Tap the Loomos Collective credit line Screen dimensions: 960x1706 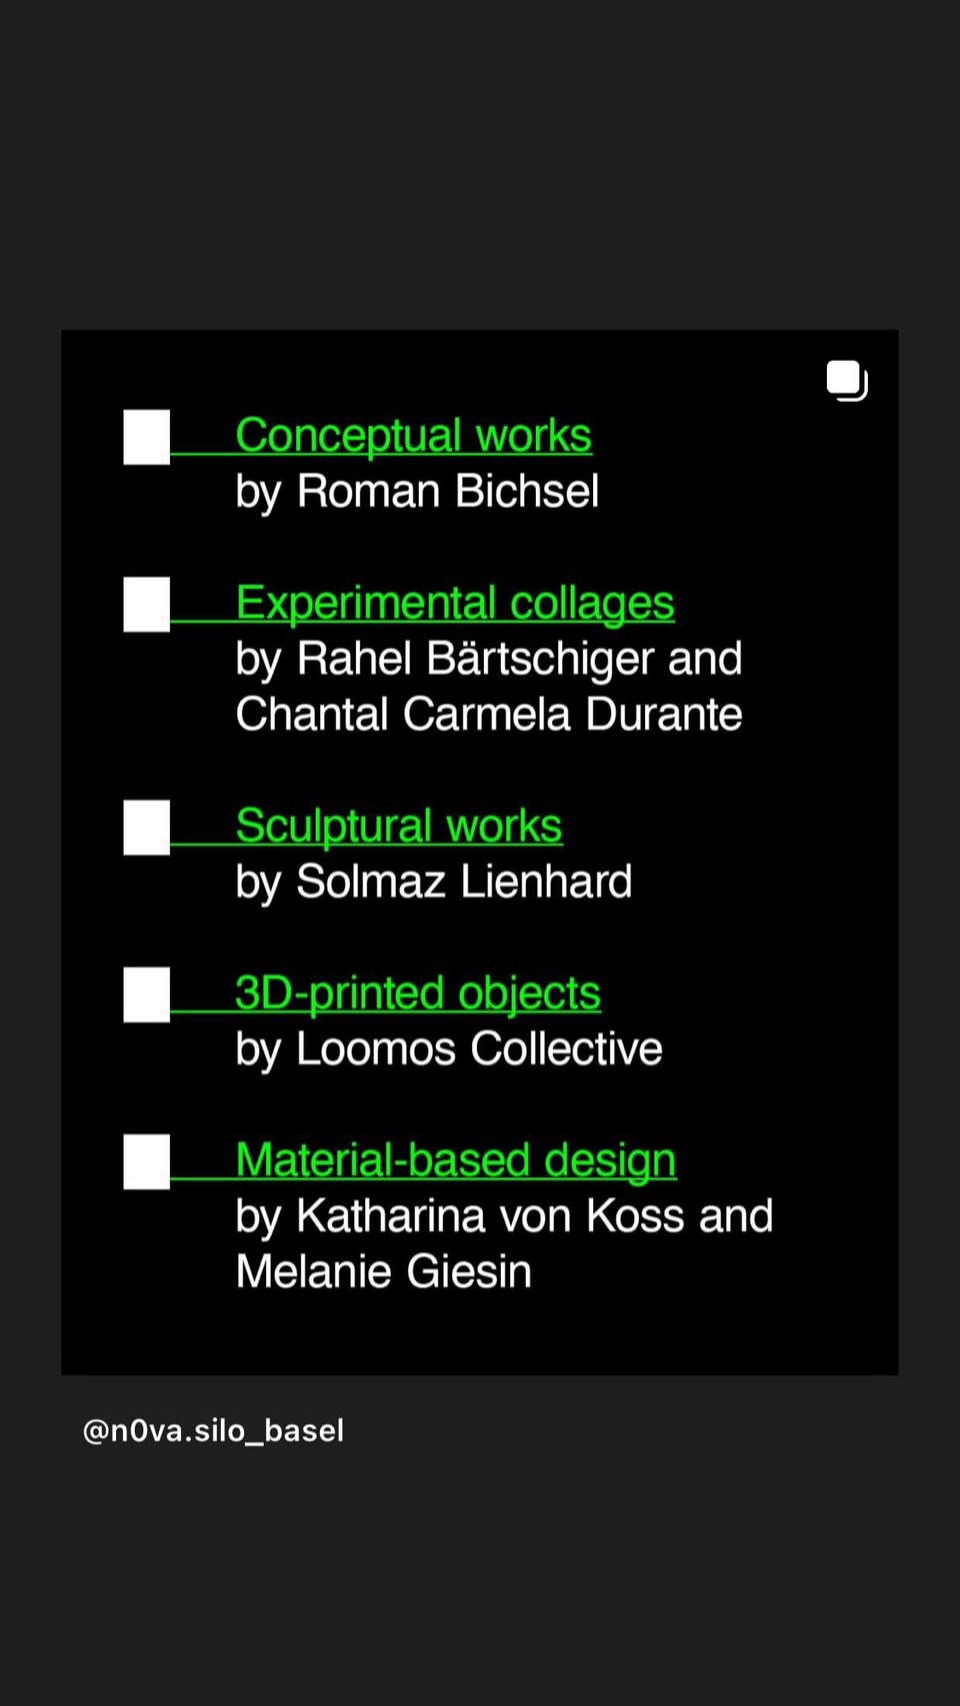click(x=479, y=1049)
